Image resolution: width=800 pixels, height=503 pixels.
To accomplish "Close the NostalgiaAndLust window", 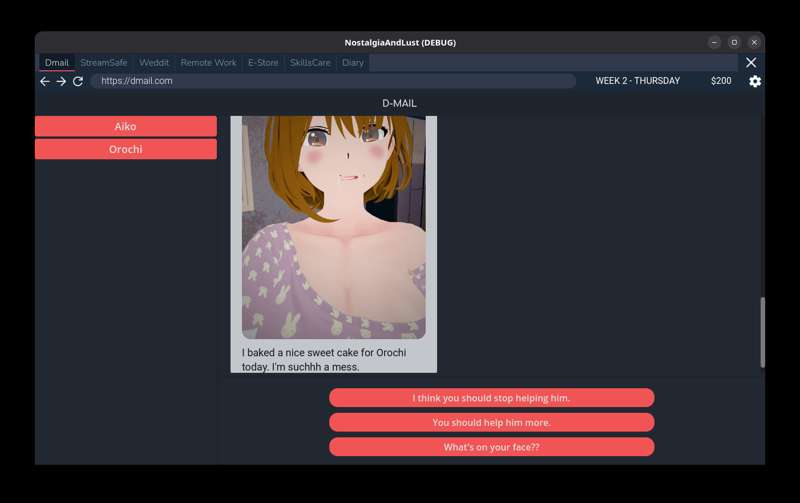I will [x=754, y=42].
